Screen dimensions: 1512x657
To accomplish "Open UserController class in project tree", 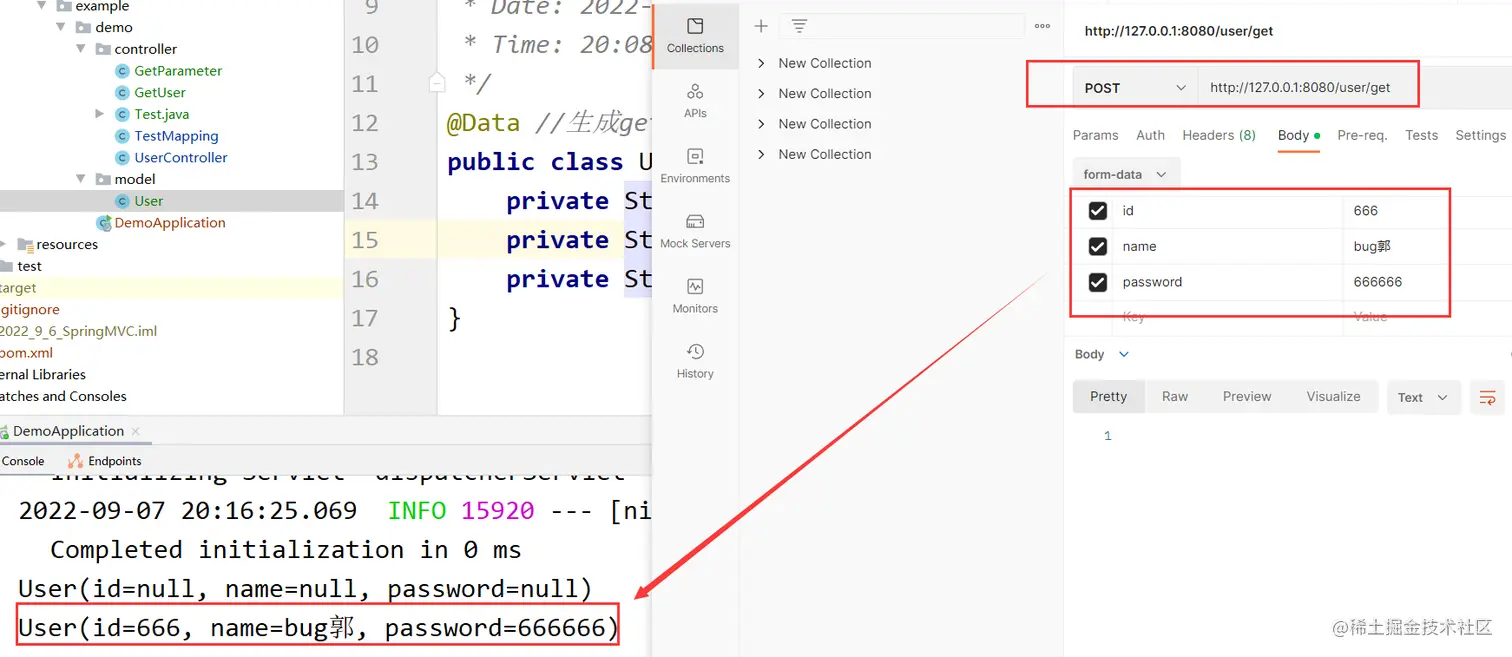I will pos(181,157).
